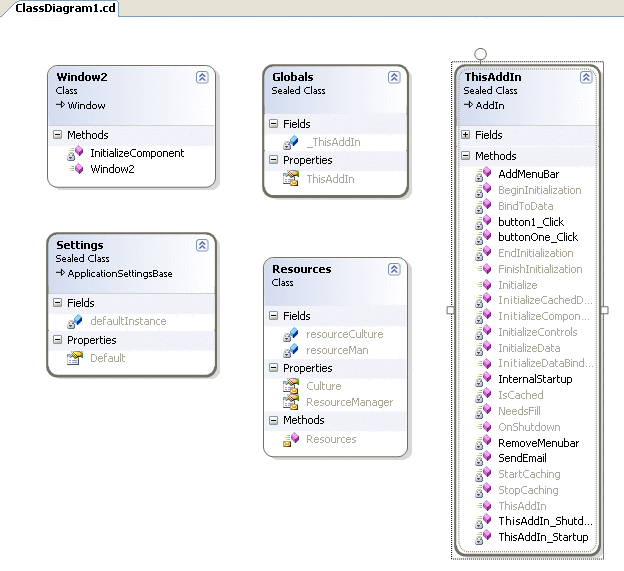Collapse the ThisAddIn class shape chevron
The image size is (624, 571).
(x=586, y=77)
